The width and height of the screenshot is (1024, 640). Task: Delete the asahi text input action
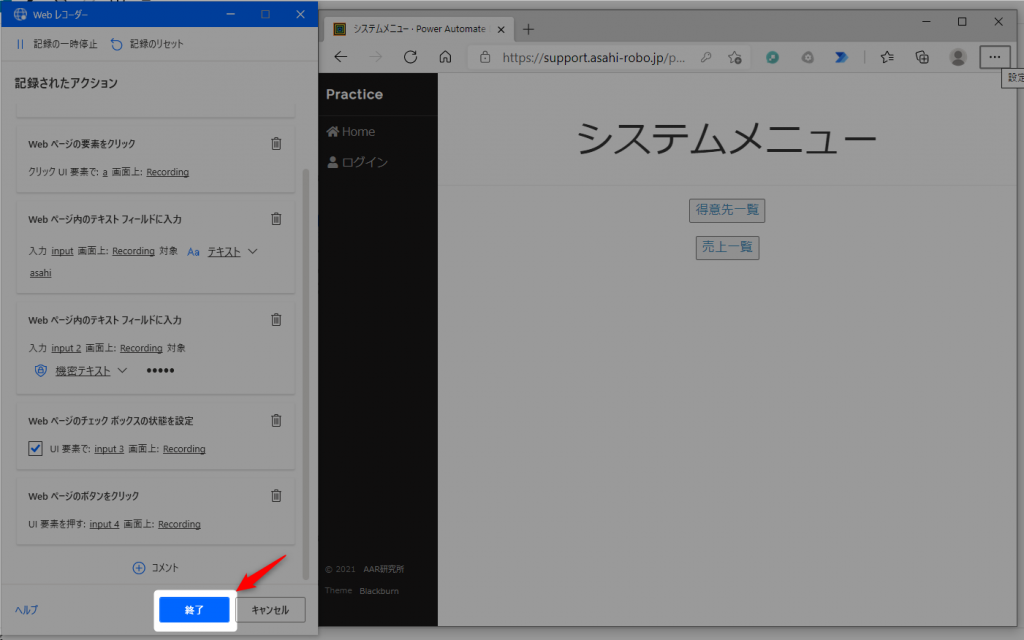click(276, 219)
